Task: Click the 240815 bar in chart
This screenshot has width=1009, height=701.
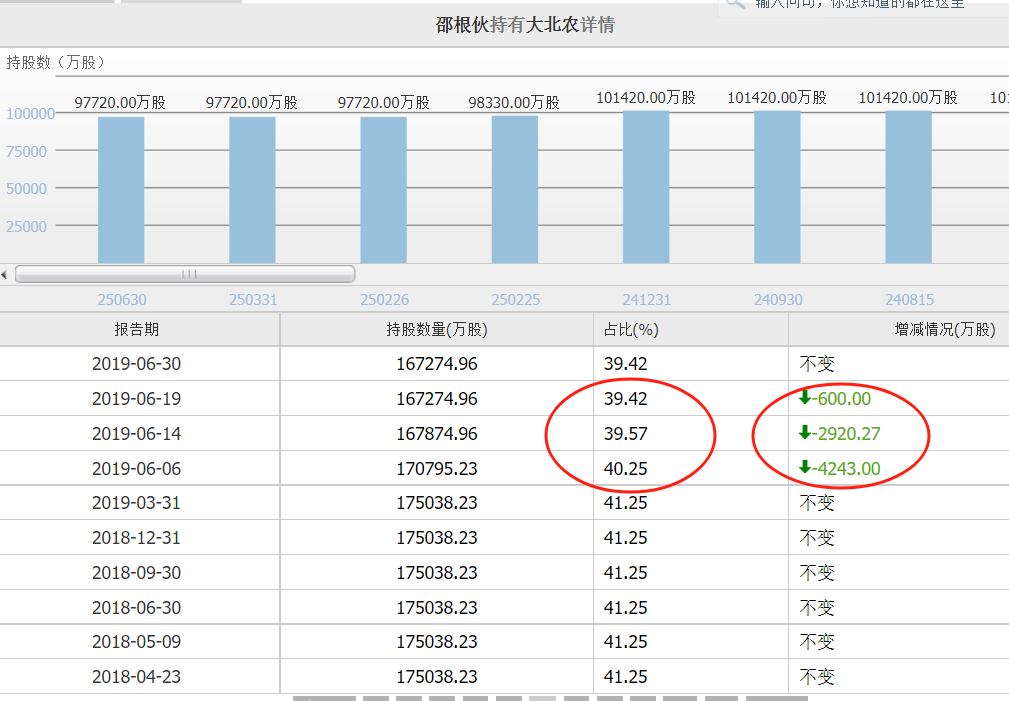Action: 909,187
